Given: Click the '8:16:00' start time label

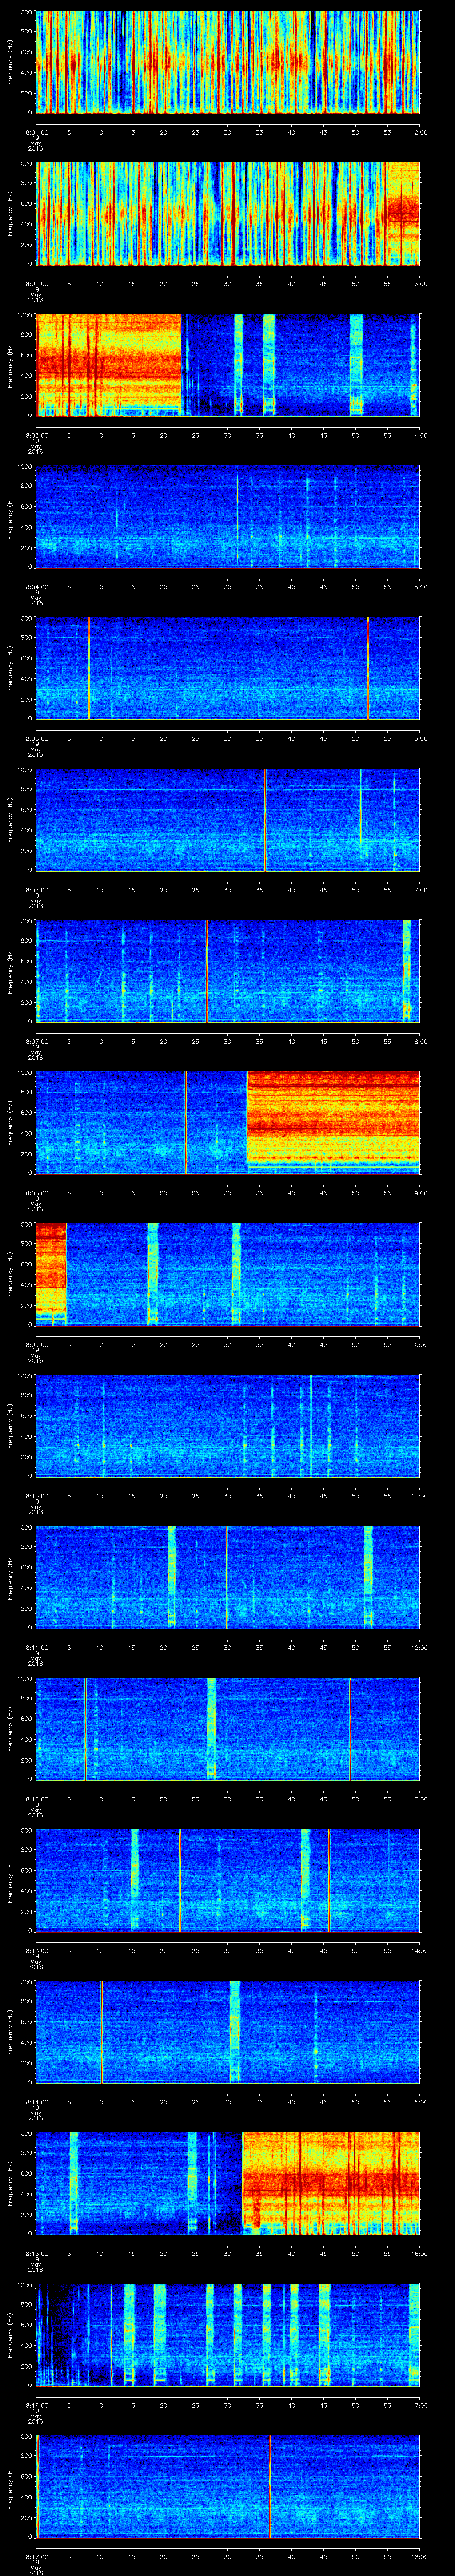Looking at the screenshot, I should [x=36, y=2405].
